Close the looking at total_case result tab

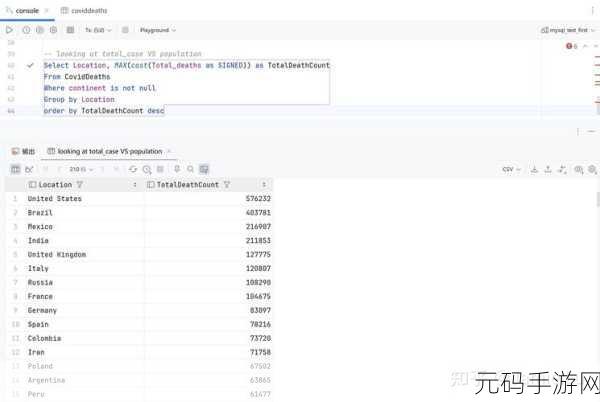tap(169, 151)
